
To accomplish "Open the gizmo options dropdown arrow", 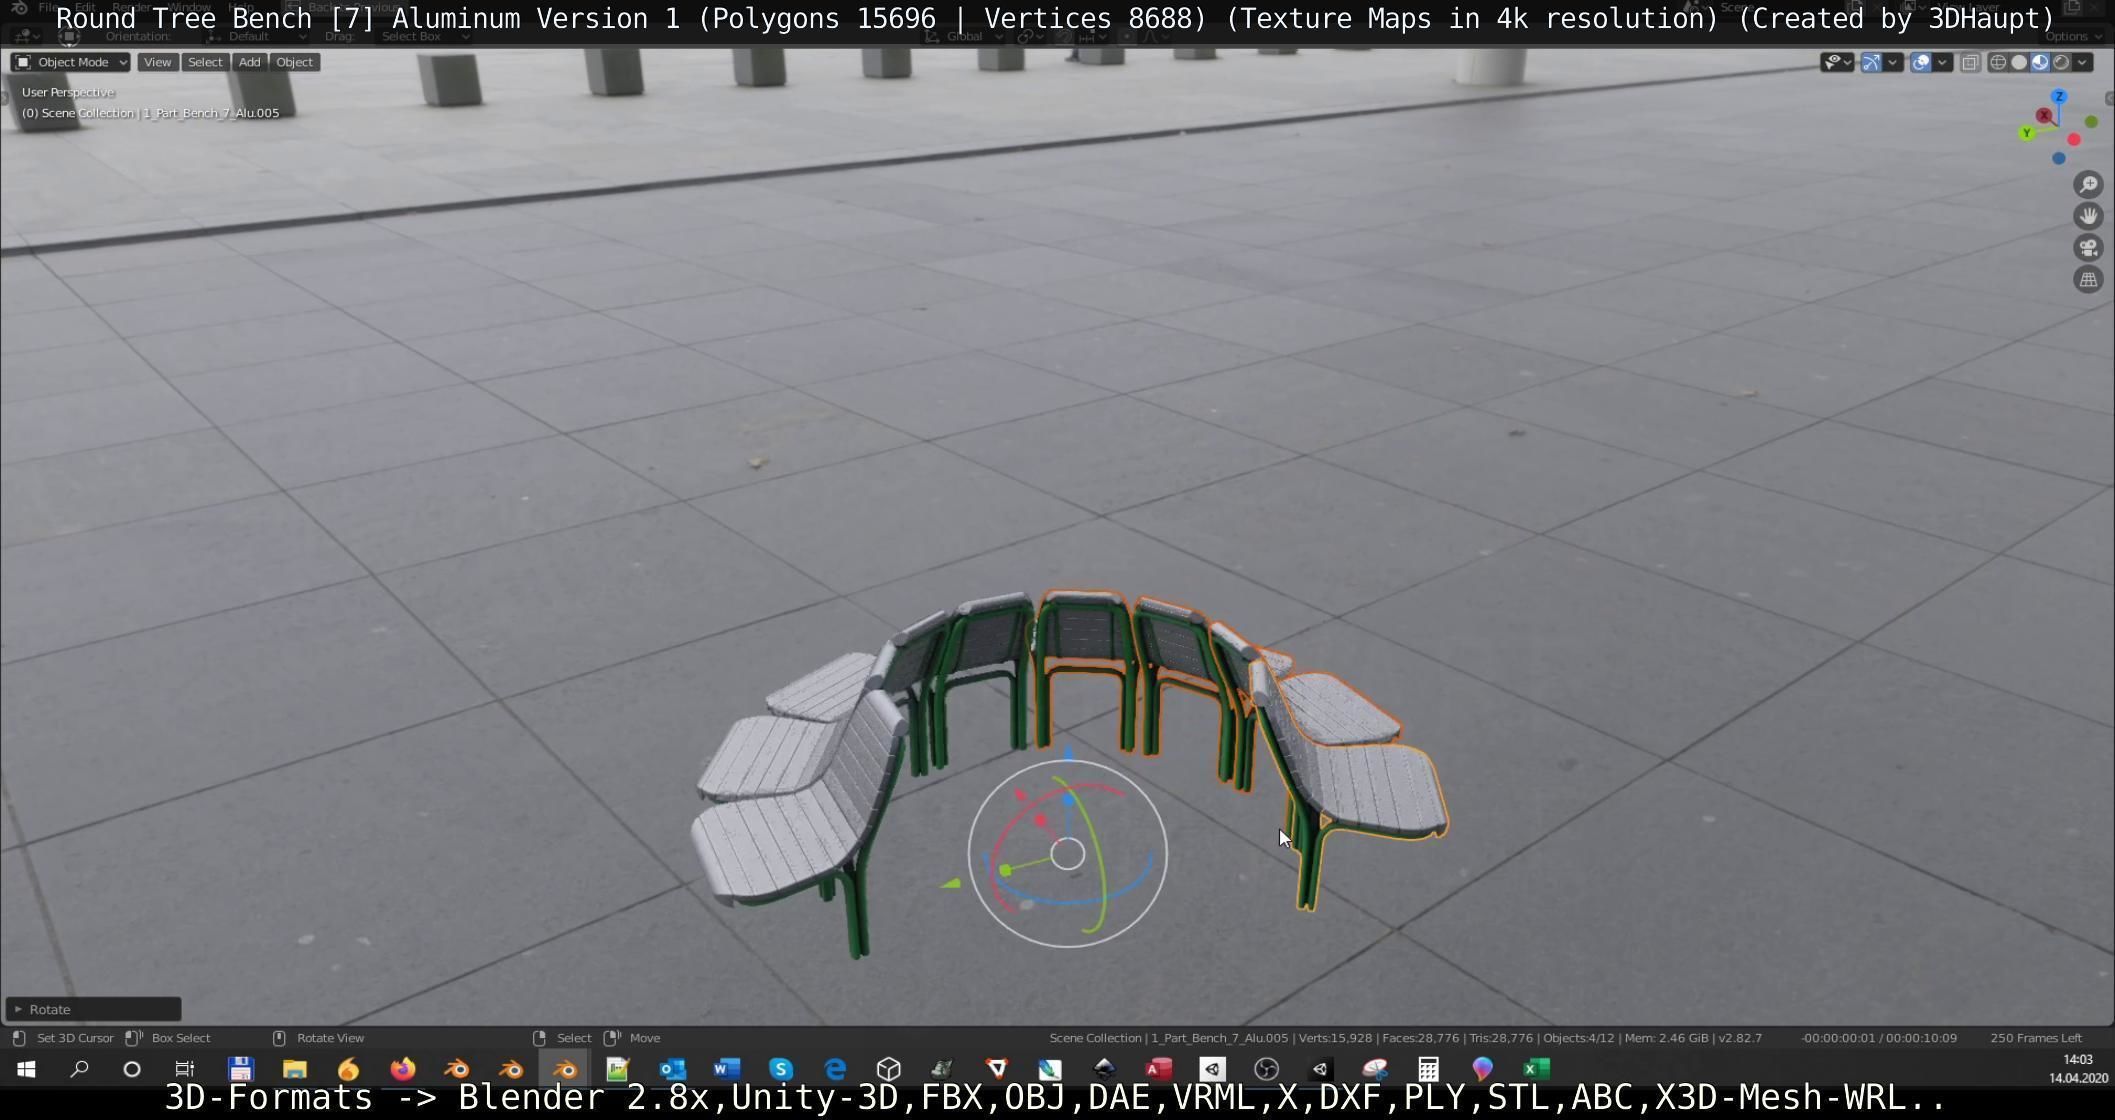I will pyautogui.click(x=1892, y=62).
